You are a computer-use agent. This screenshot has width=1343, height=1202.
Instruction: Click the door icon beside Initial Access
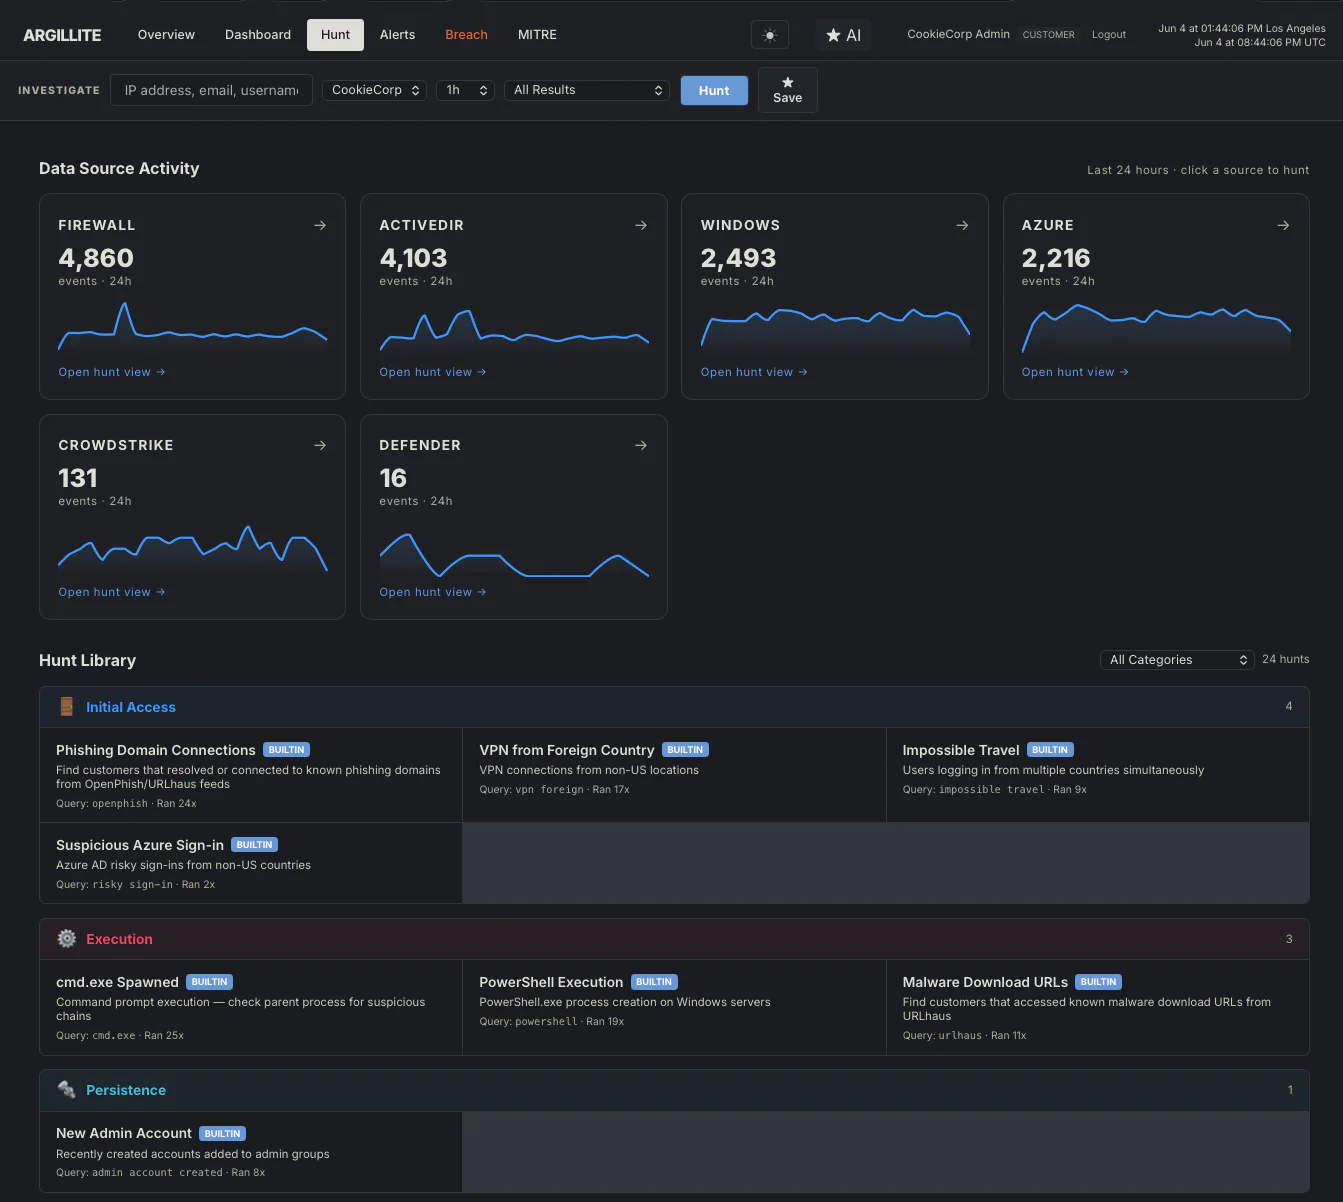pos(67,707)
